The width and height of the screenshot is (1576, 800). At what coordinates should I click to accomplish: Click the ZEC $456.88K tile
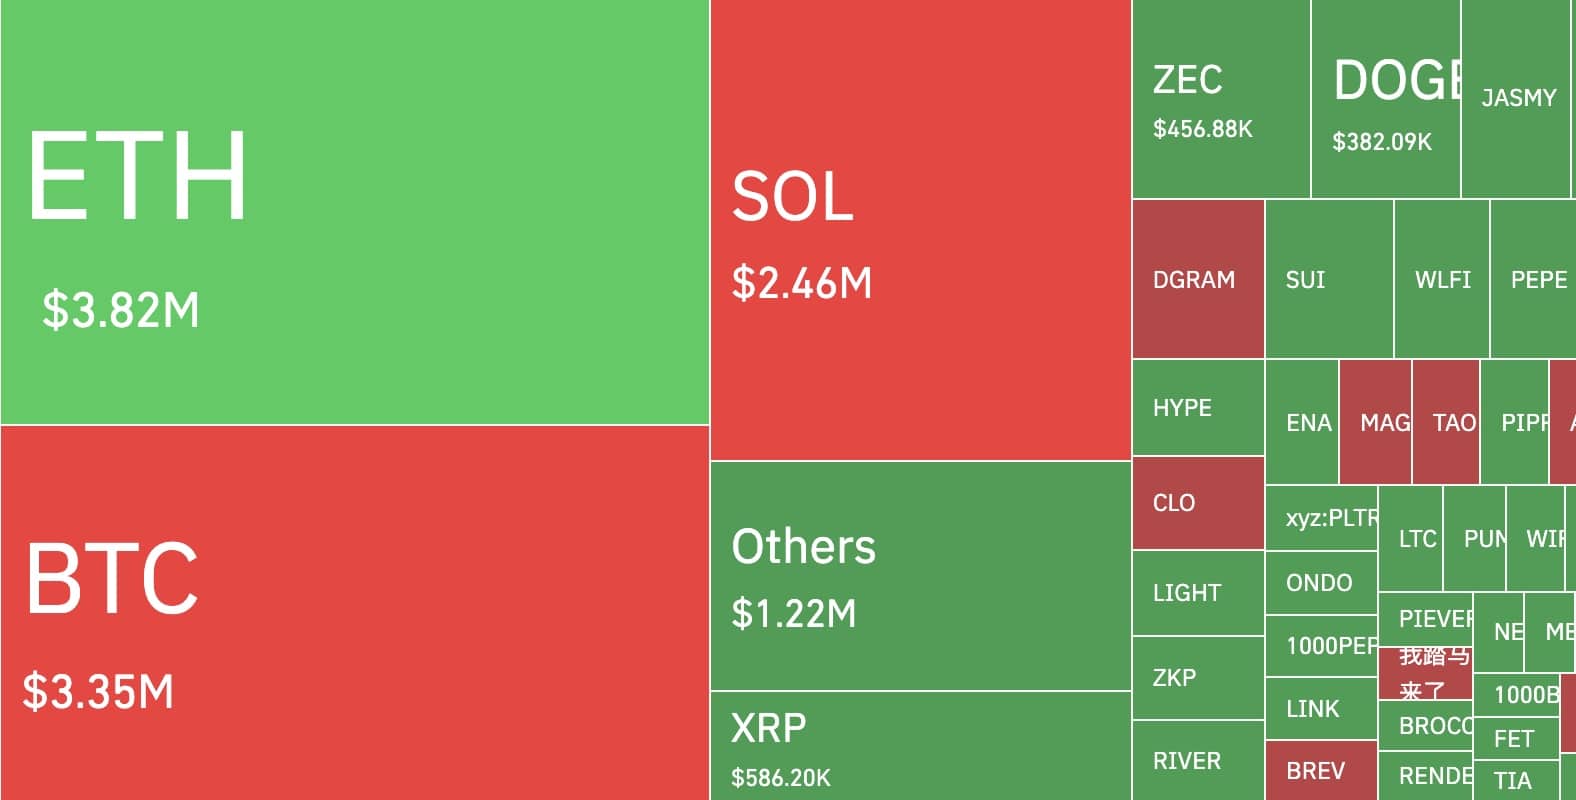coord(1221,99)
